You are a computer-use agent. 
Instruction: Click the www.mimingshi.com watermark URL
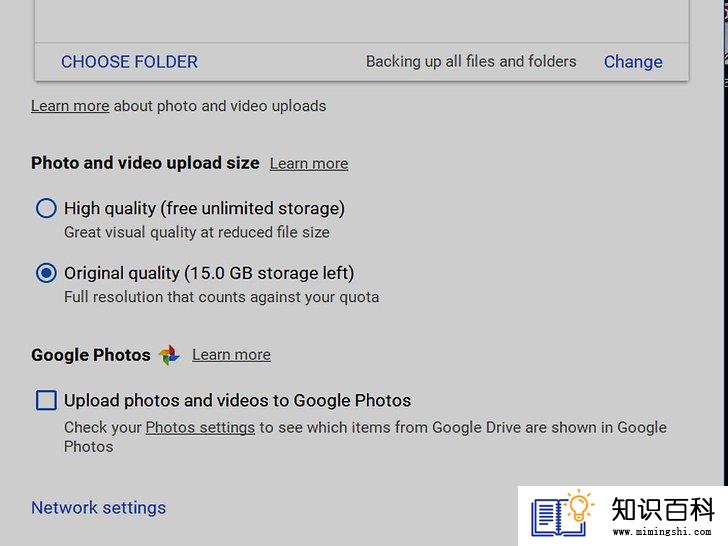[x=662, y=532]
